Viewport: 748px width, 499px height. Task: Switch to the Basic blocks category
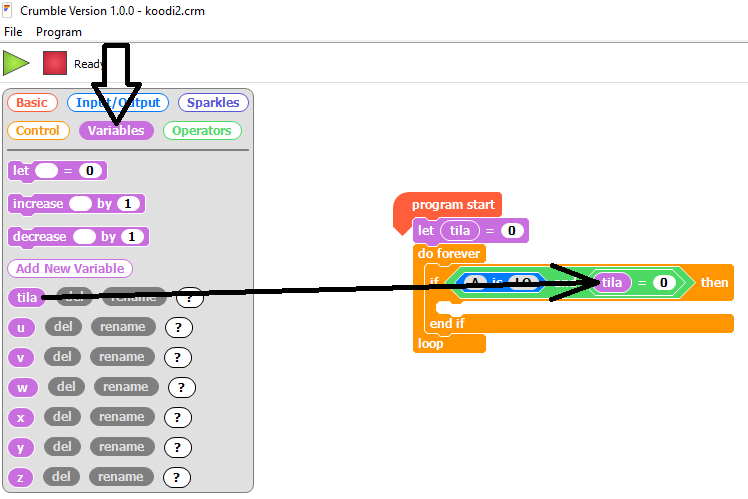pyautogui.click(x=31, y=102)
